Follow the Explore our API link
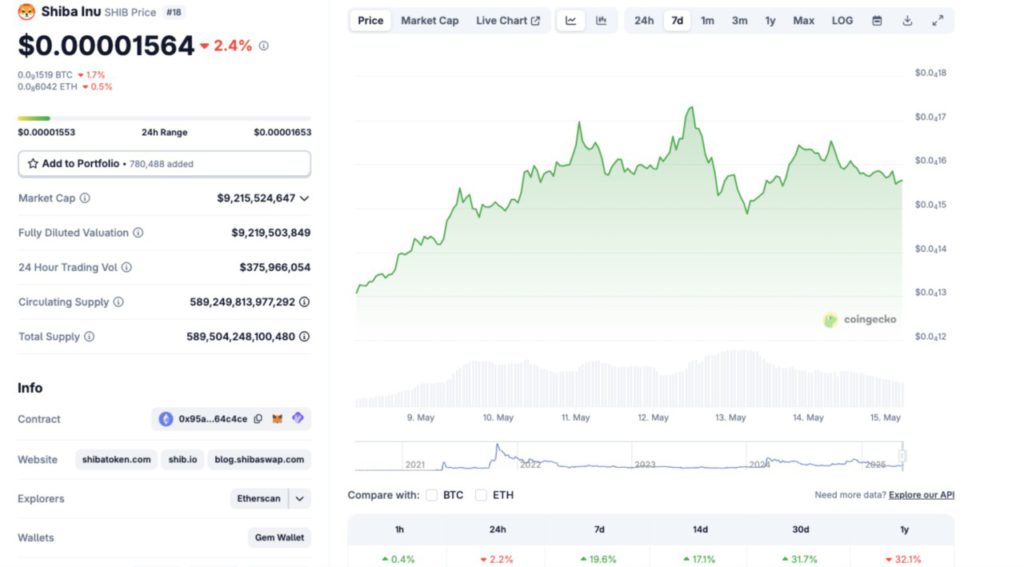 [x=921, y=495]
